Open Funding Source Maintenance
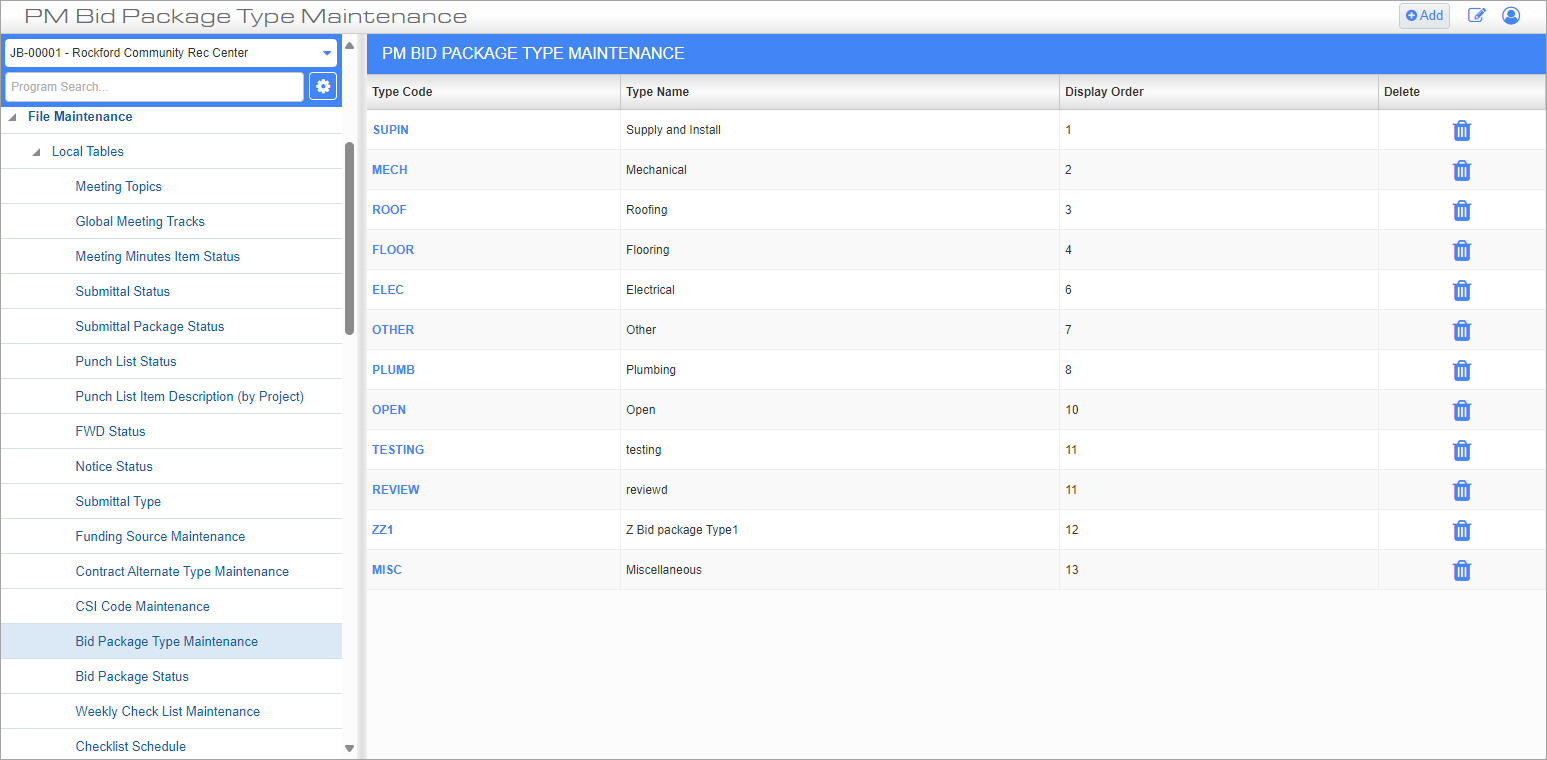 (x=160, y=537)
